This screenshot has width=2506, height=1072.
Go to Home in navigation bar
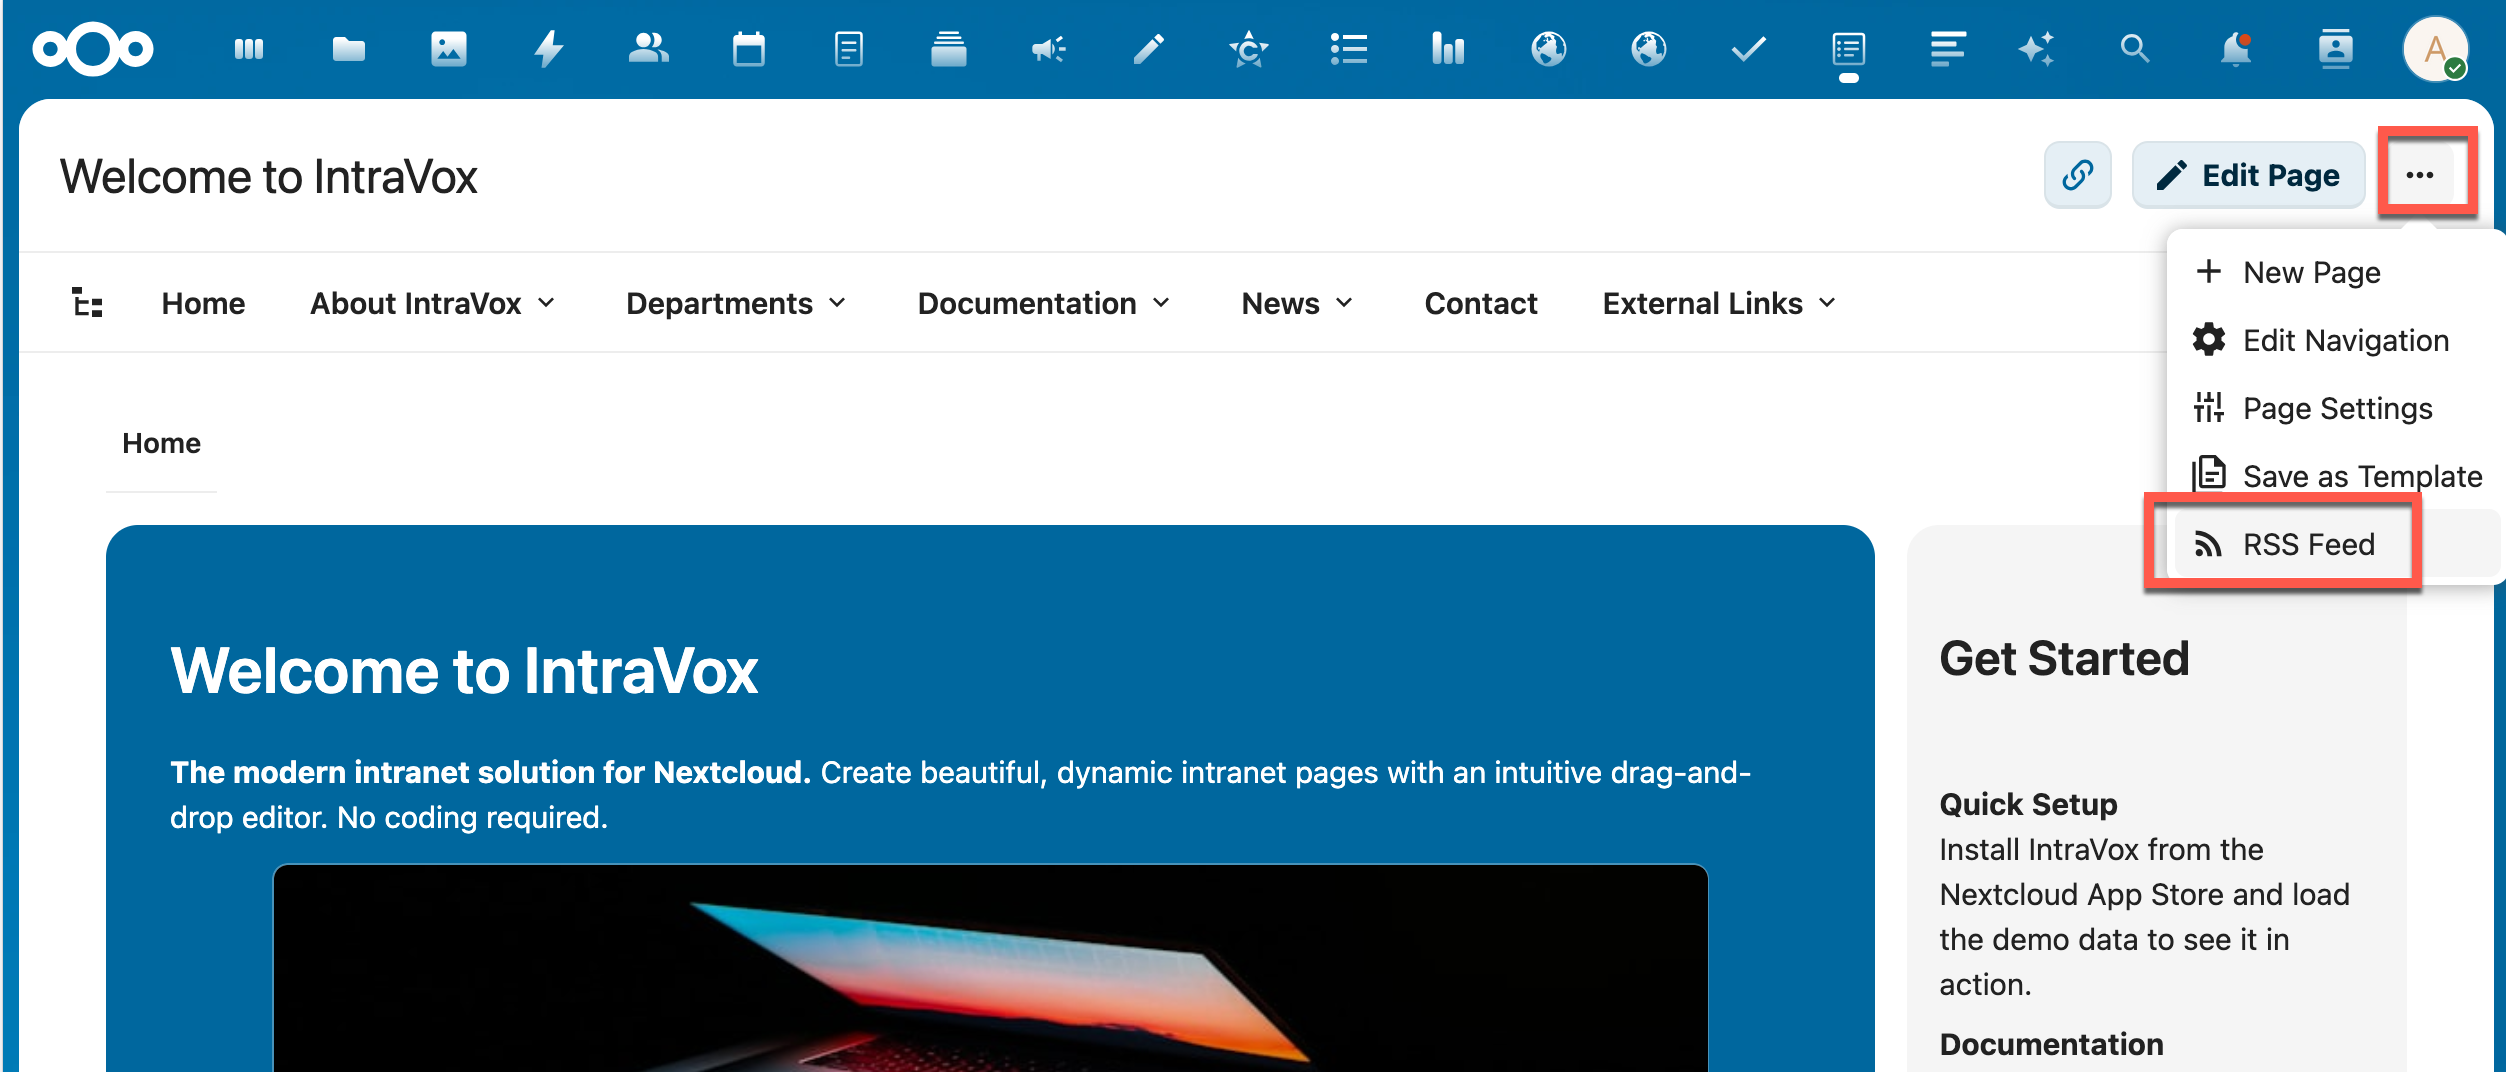pos(203,303)
